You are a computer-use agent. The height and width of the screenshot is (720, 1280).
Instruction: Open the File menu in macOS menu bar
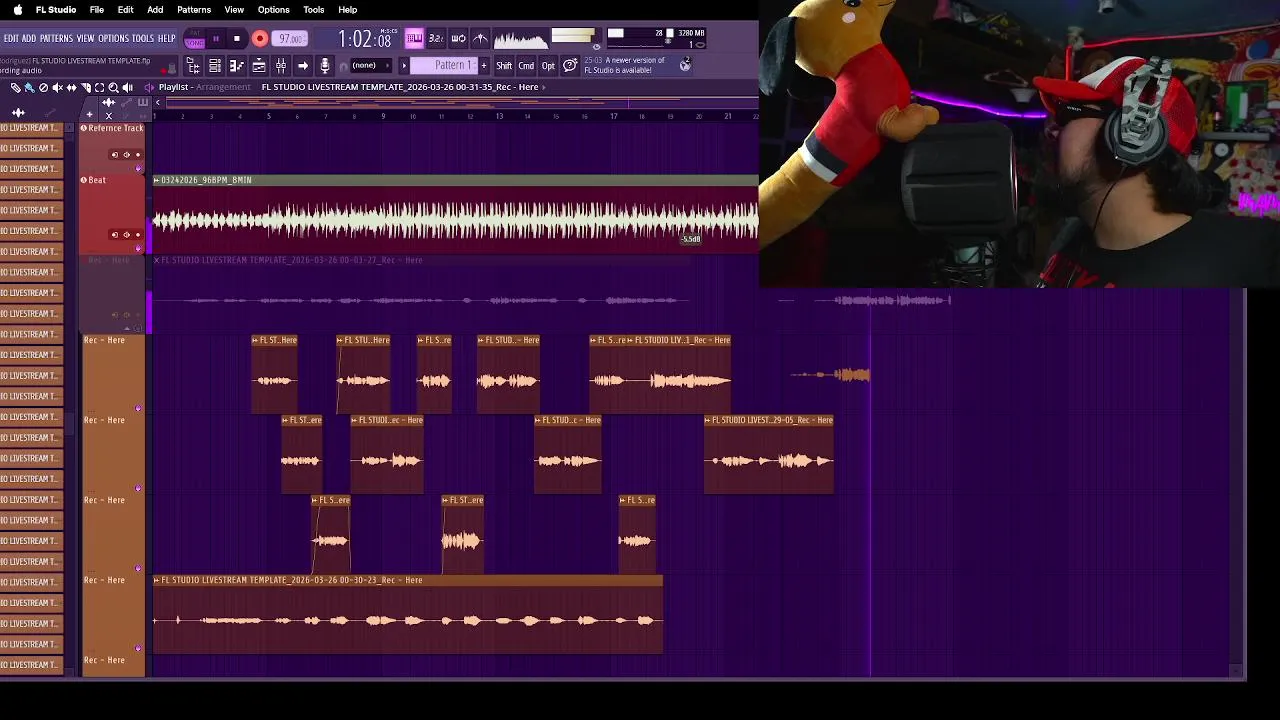[97, 10]
